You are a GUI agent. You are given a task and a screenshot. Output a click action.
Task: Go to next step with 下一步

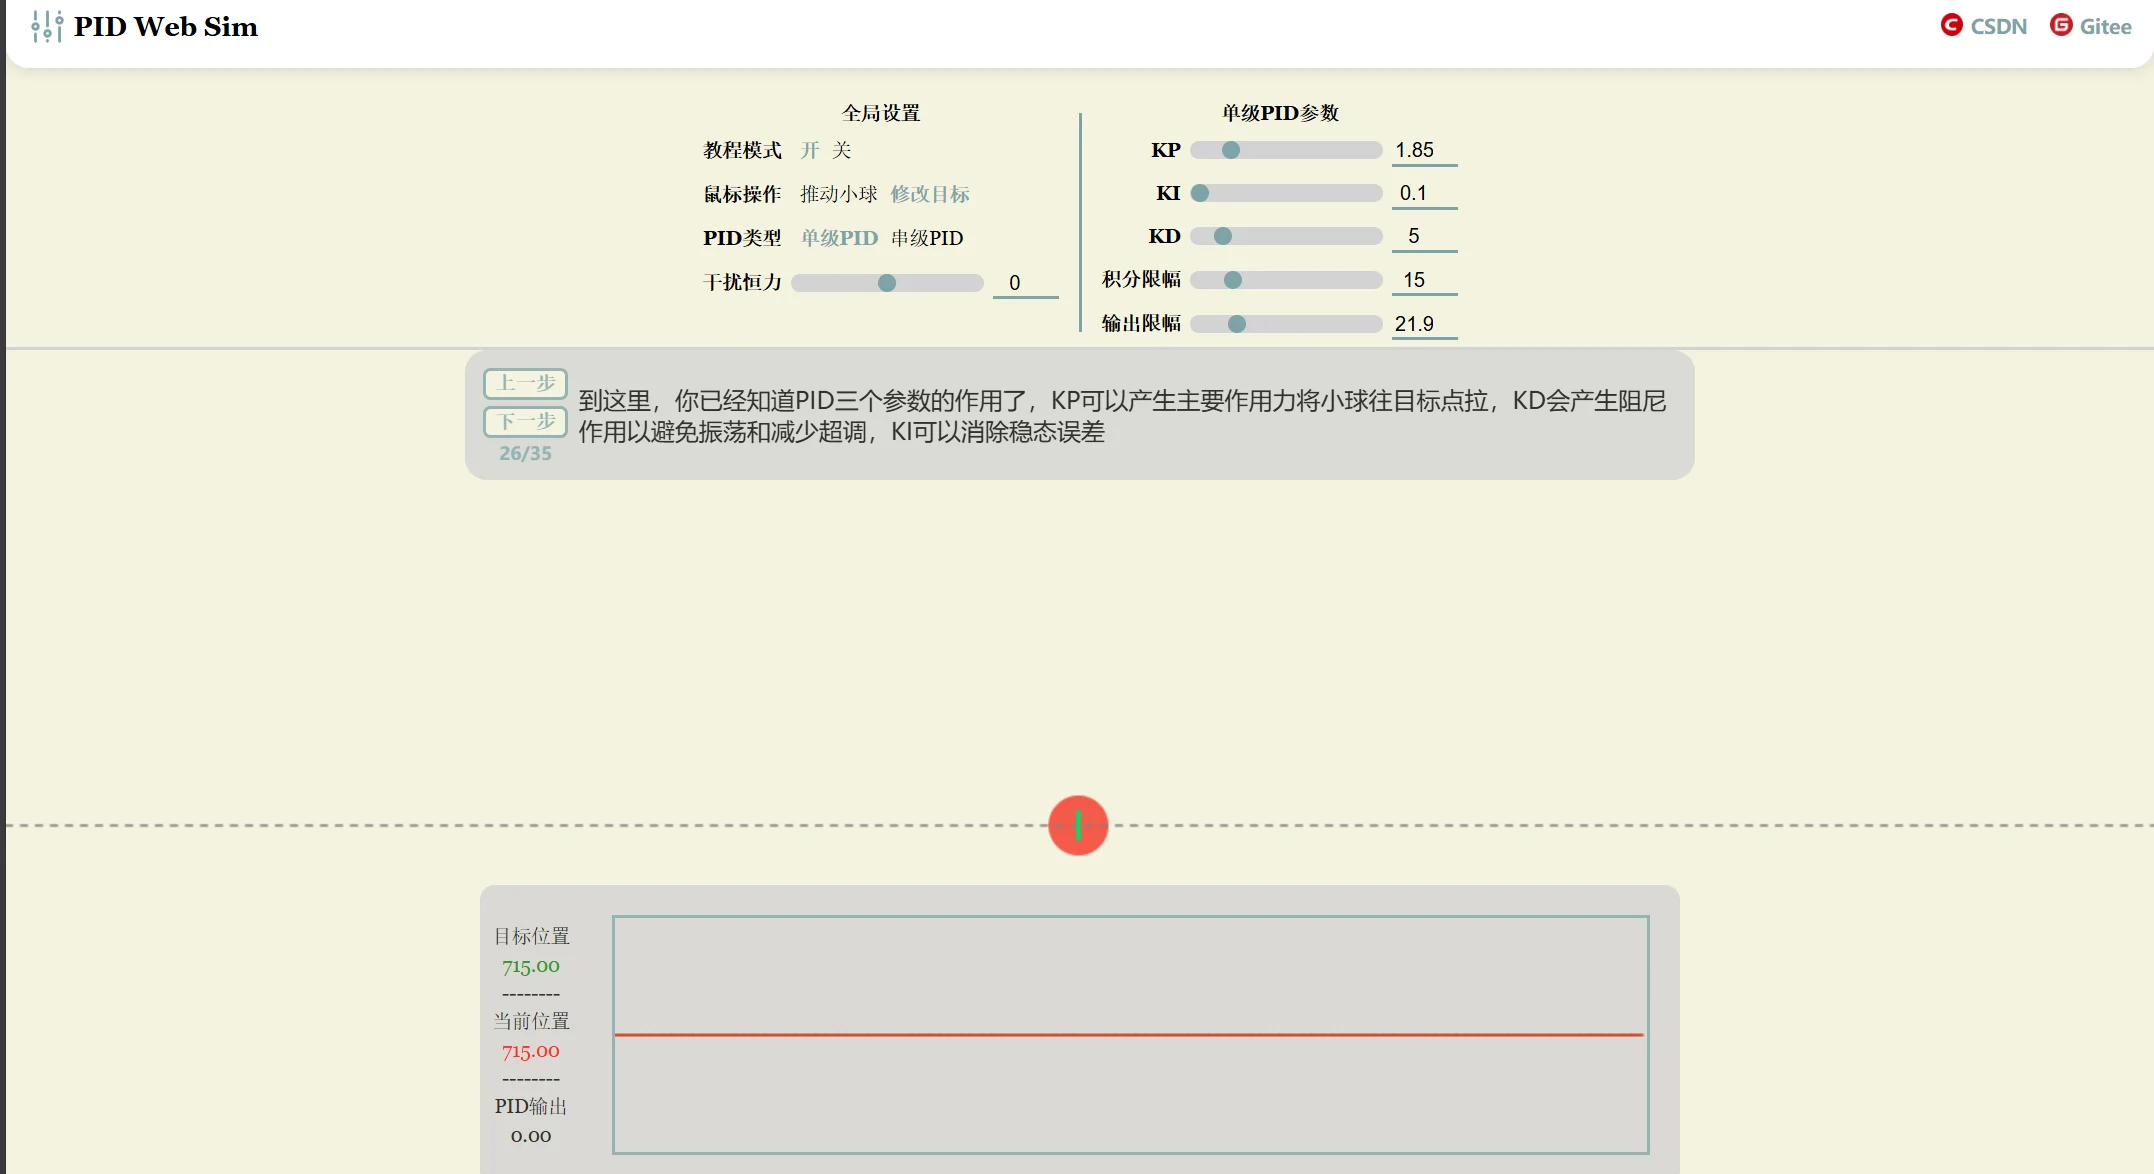525,421
